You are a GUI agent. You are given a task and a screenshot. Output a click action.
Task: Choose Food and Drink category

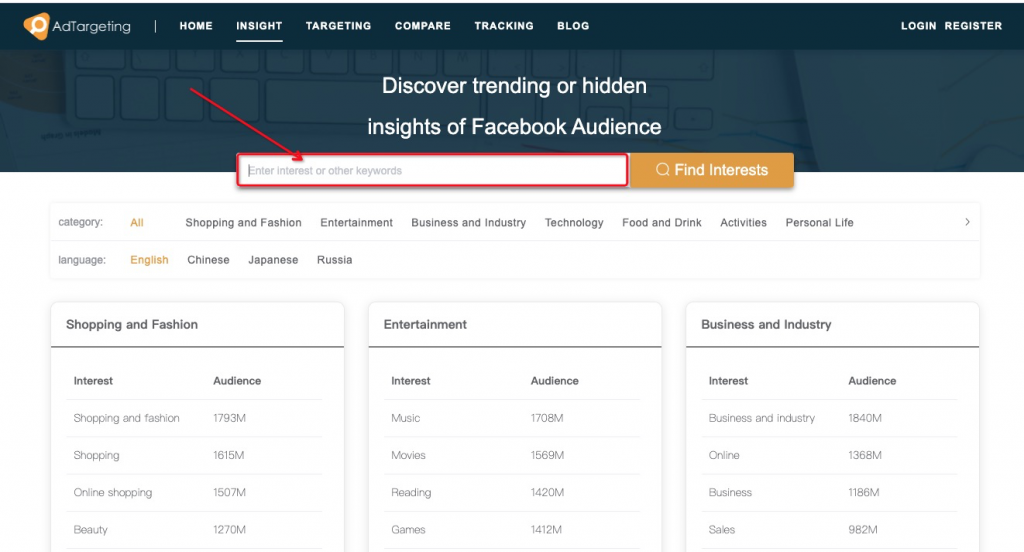662,223
